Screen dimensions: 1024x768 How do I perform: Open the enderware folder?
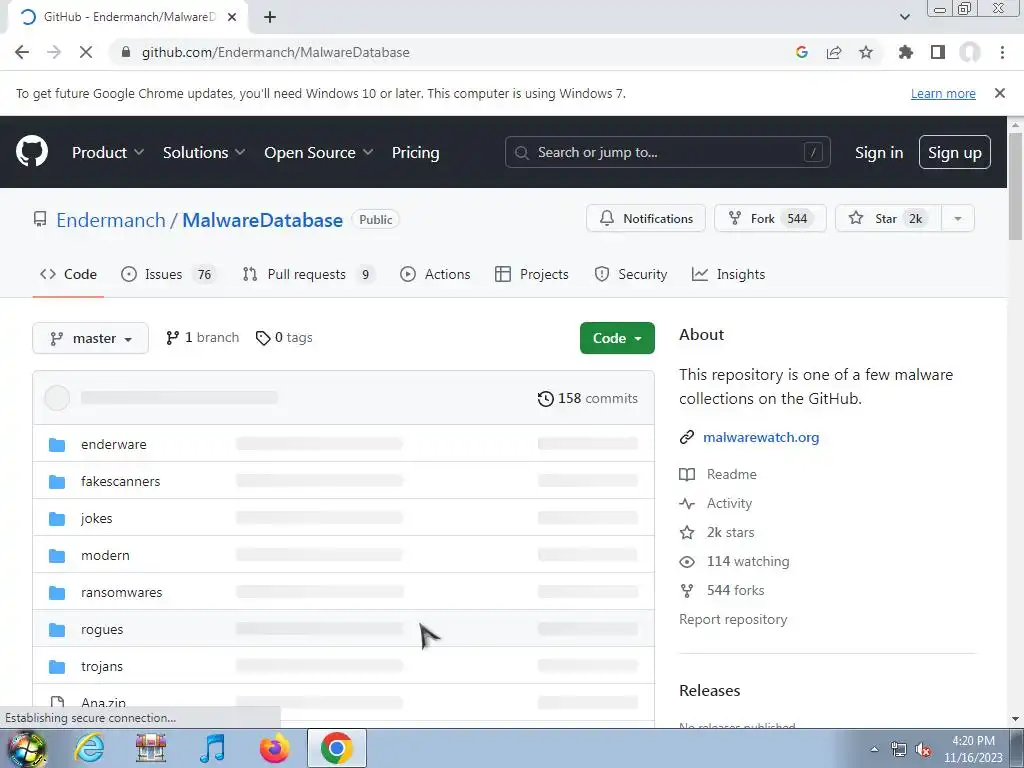[114, 444]
